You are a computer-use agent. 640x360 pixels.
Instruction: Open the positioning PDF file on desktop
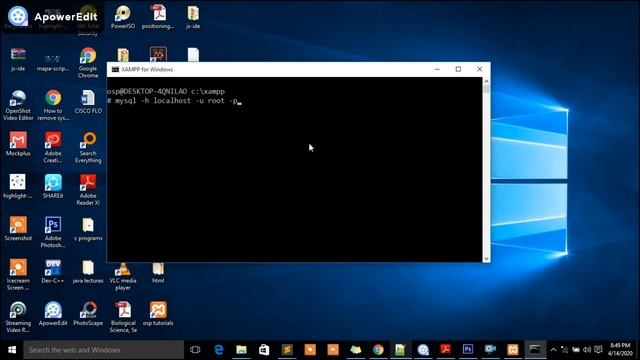tap(158, 17)
